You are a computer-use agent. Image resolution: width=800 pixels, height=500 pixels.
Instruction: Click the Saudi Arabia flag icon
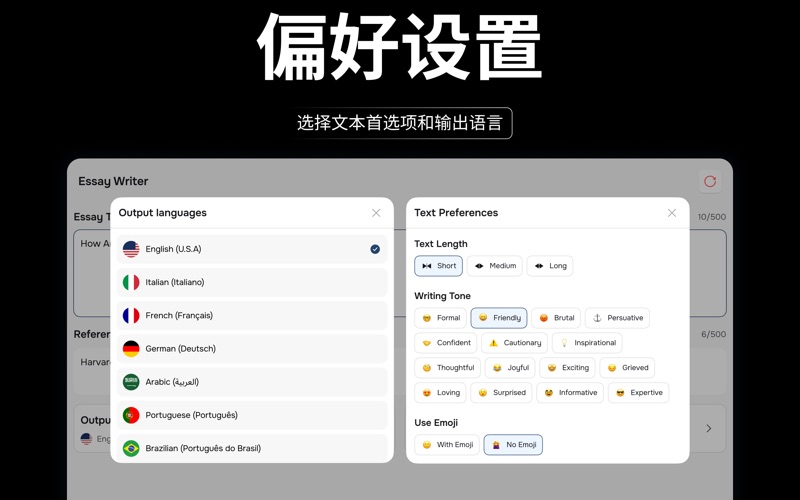pyautogui.click(x=131, y=382)
